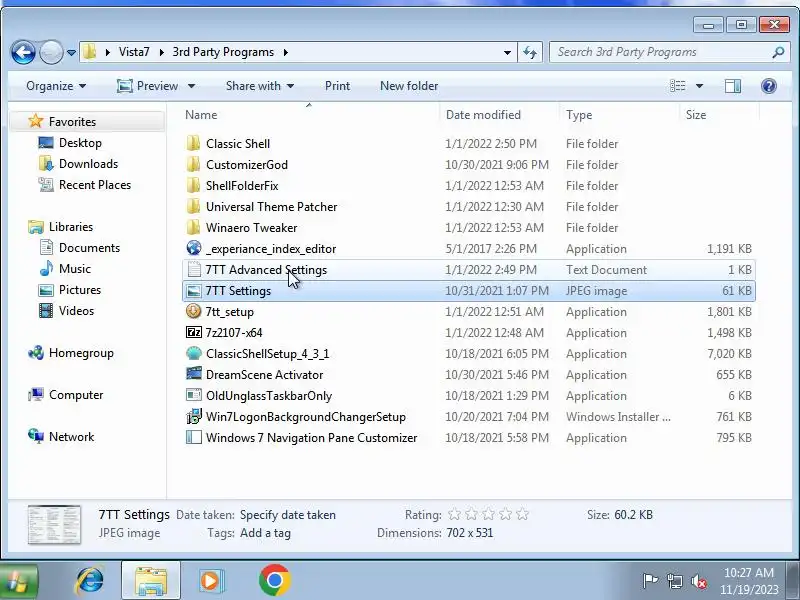Screen dimensions: 800x600
Task: Select the 7TT Settings JPEG icon
Action: [193, 291]
